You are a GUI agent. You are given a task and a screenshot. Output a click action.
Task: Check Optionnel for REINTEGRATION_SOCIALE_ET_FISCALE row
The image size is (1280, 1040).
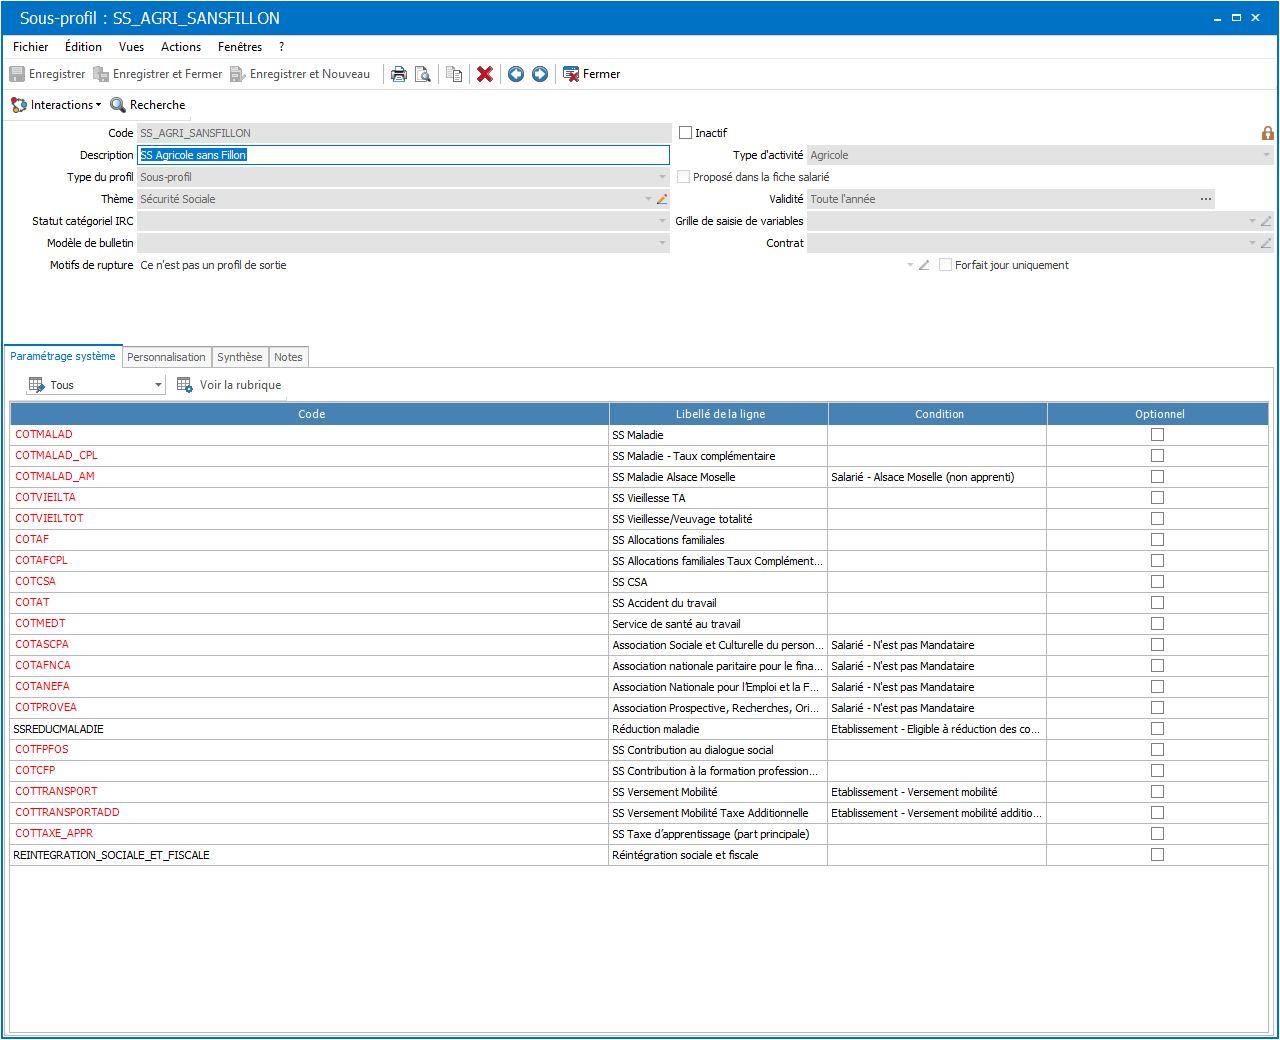(1157, 855)
